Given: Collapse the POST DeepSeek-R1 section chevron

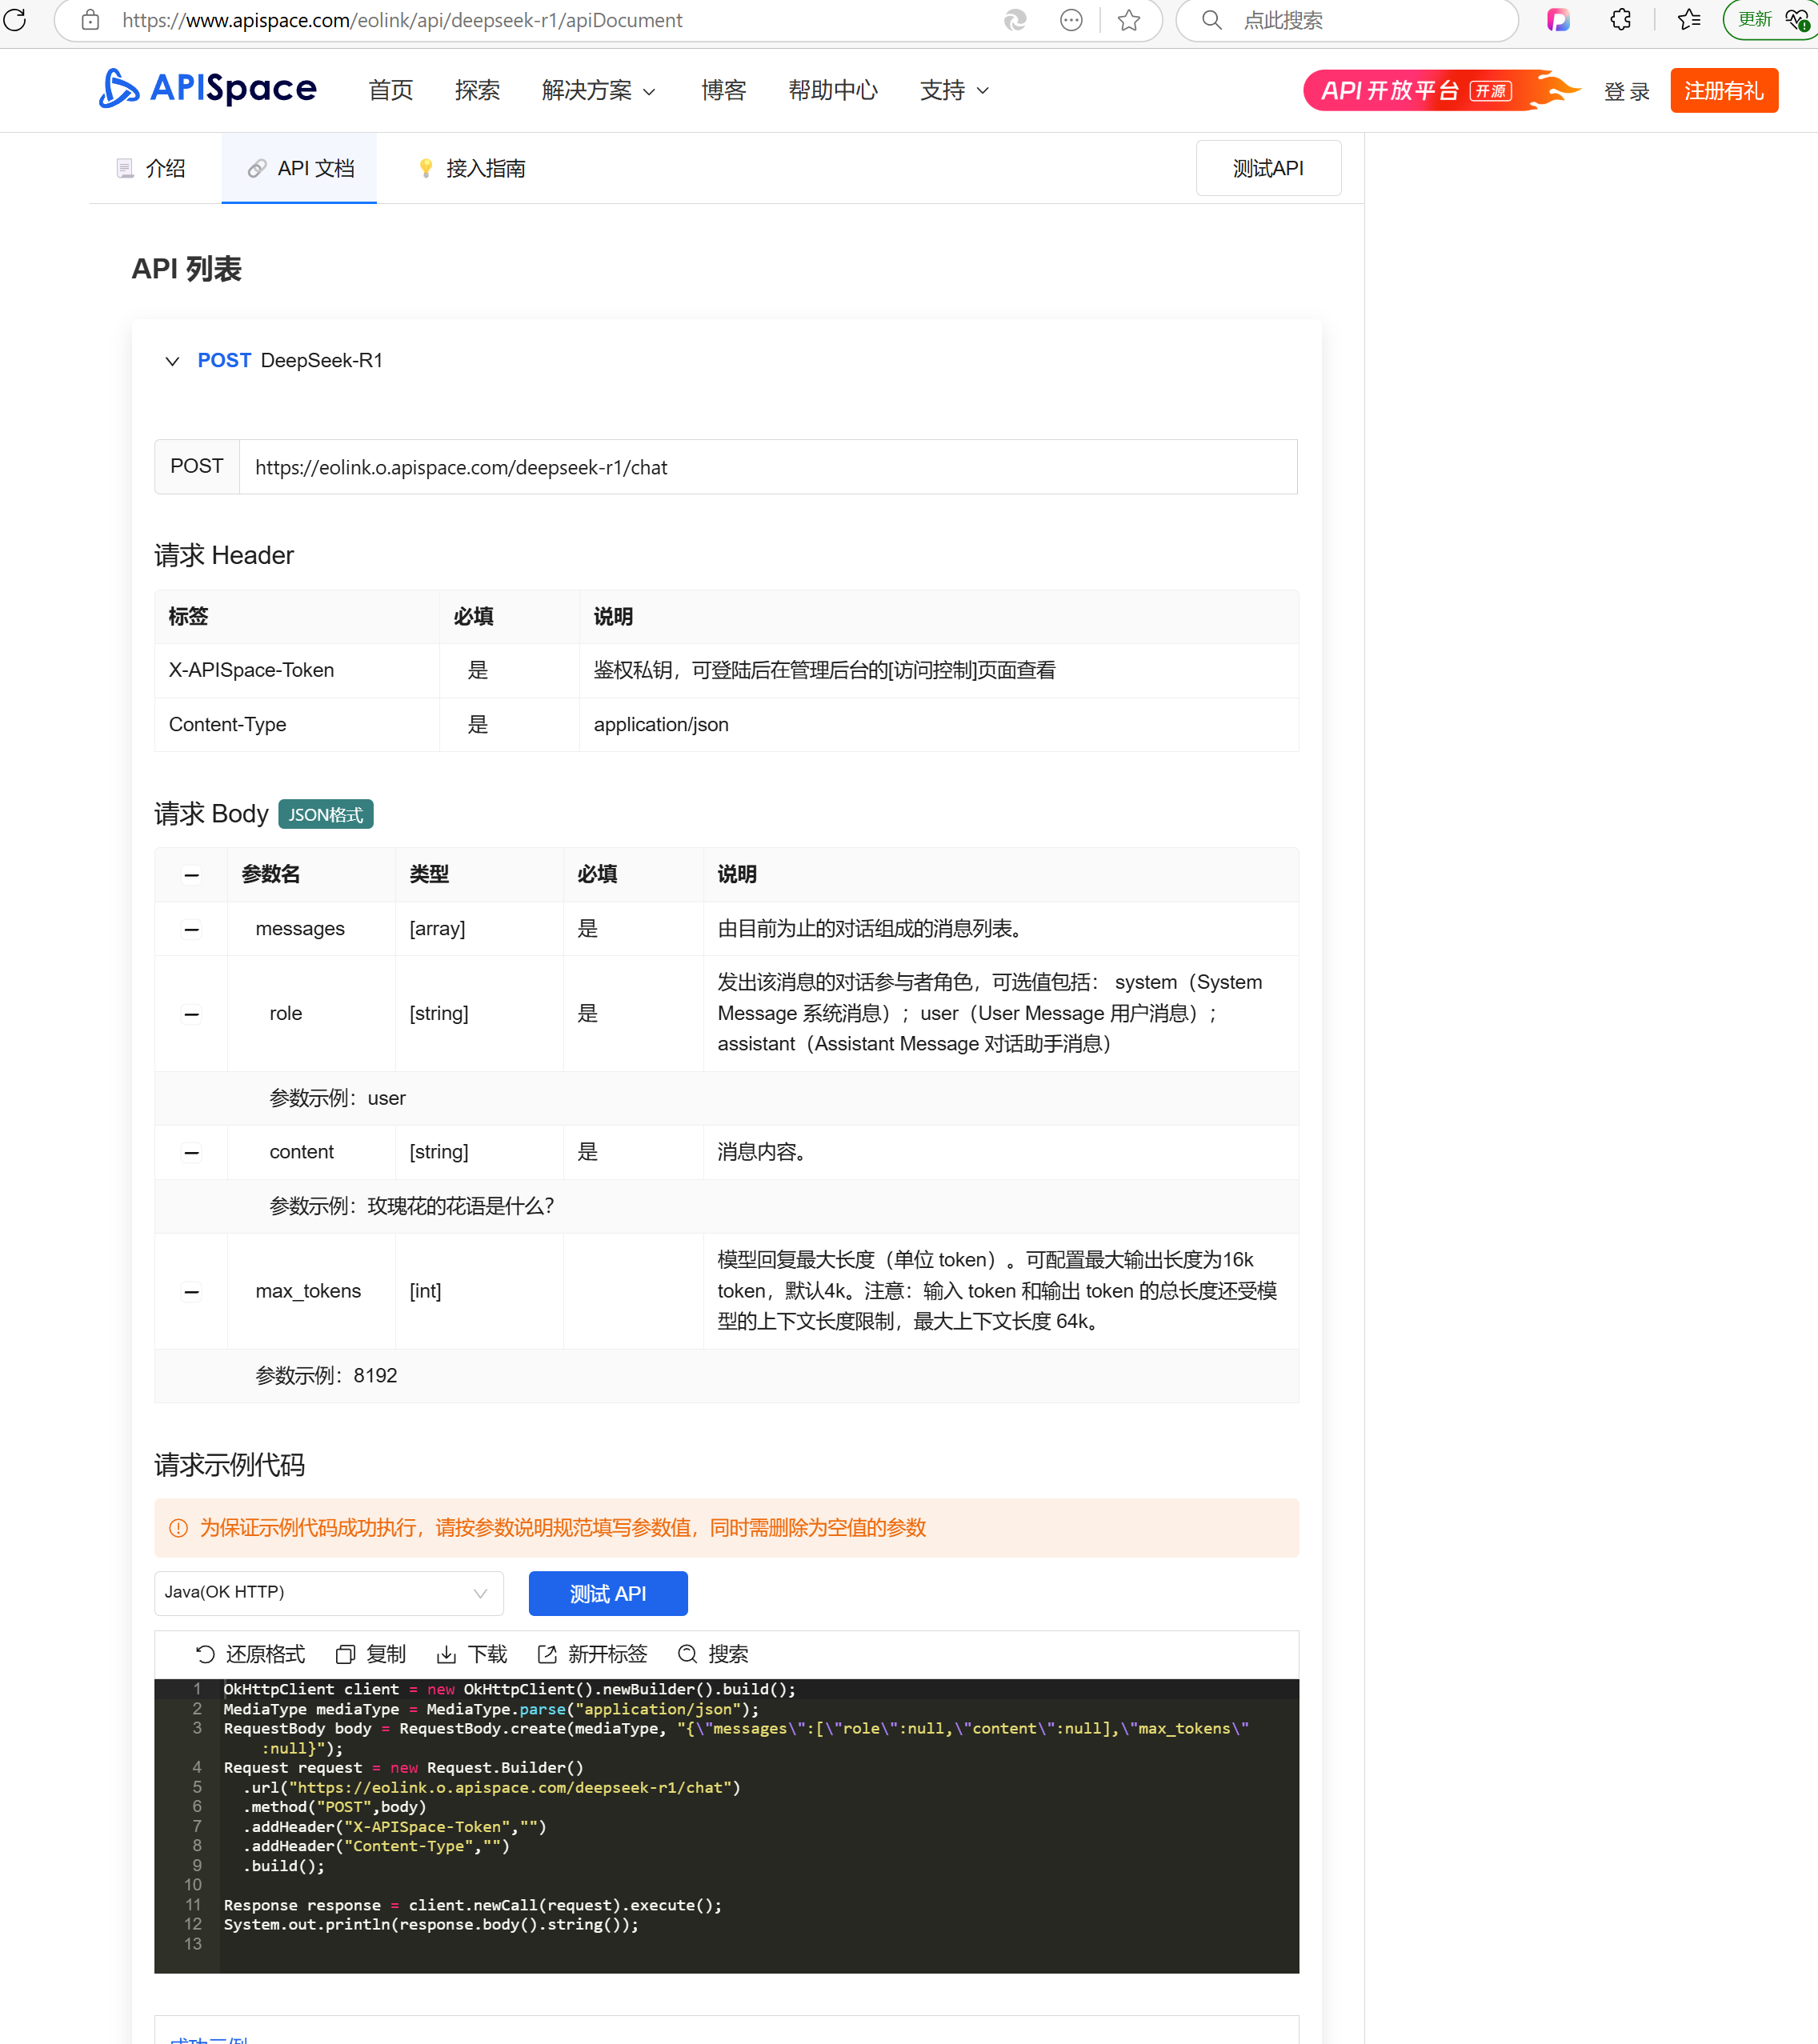Looking at the screenshot, I should click(172, 361).
